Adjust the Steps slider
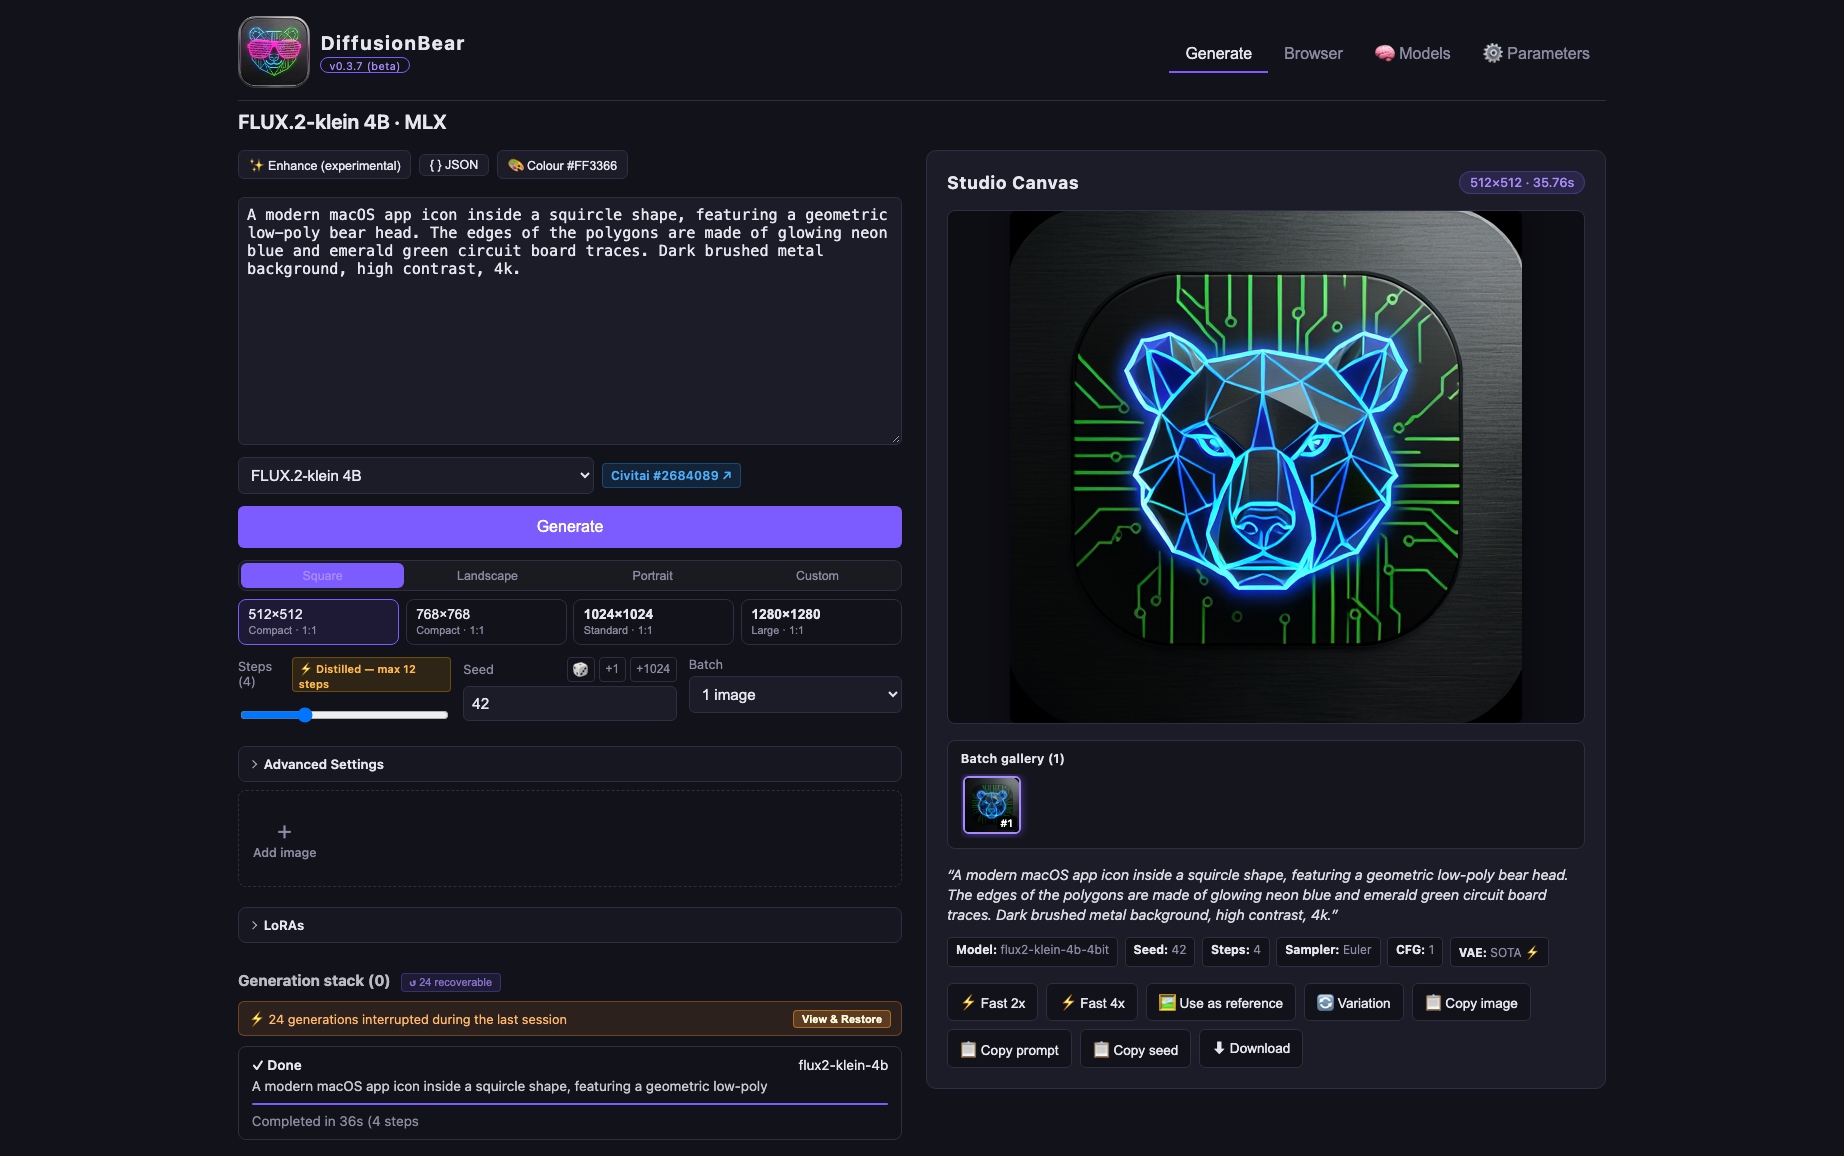Viewport: 1844px width, 1156px height. [344, 715]
